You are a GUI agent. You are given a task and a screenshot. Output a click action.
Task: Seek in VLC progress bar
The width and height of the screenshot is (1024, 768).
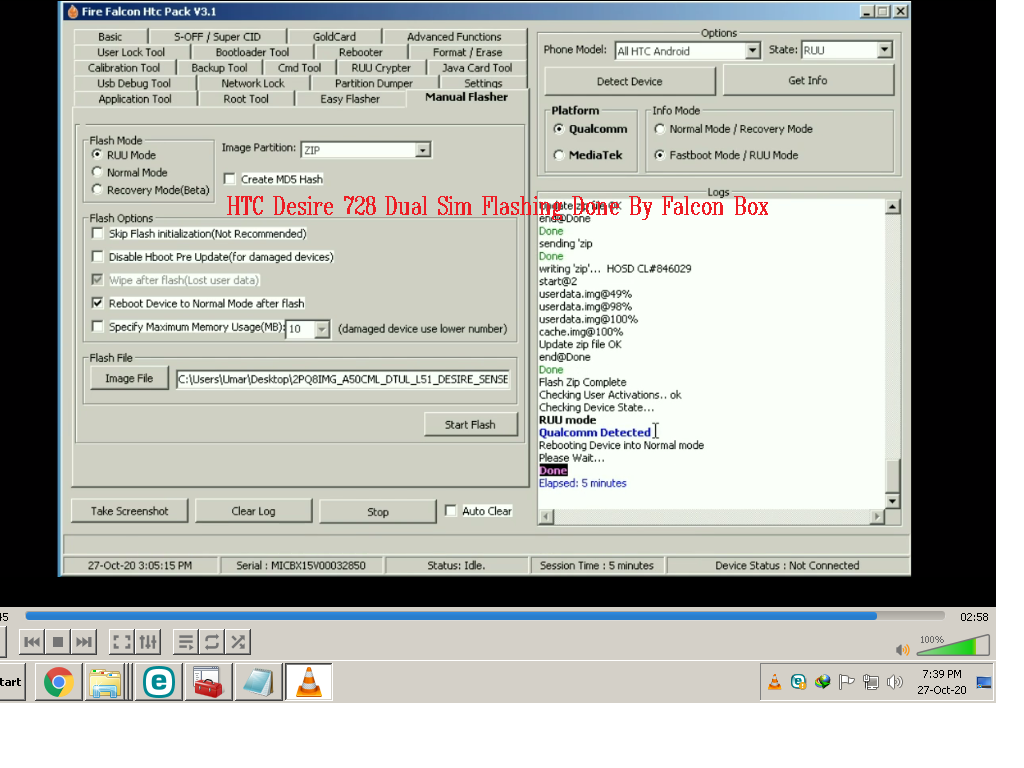click(485, 615)
